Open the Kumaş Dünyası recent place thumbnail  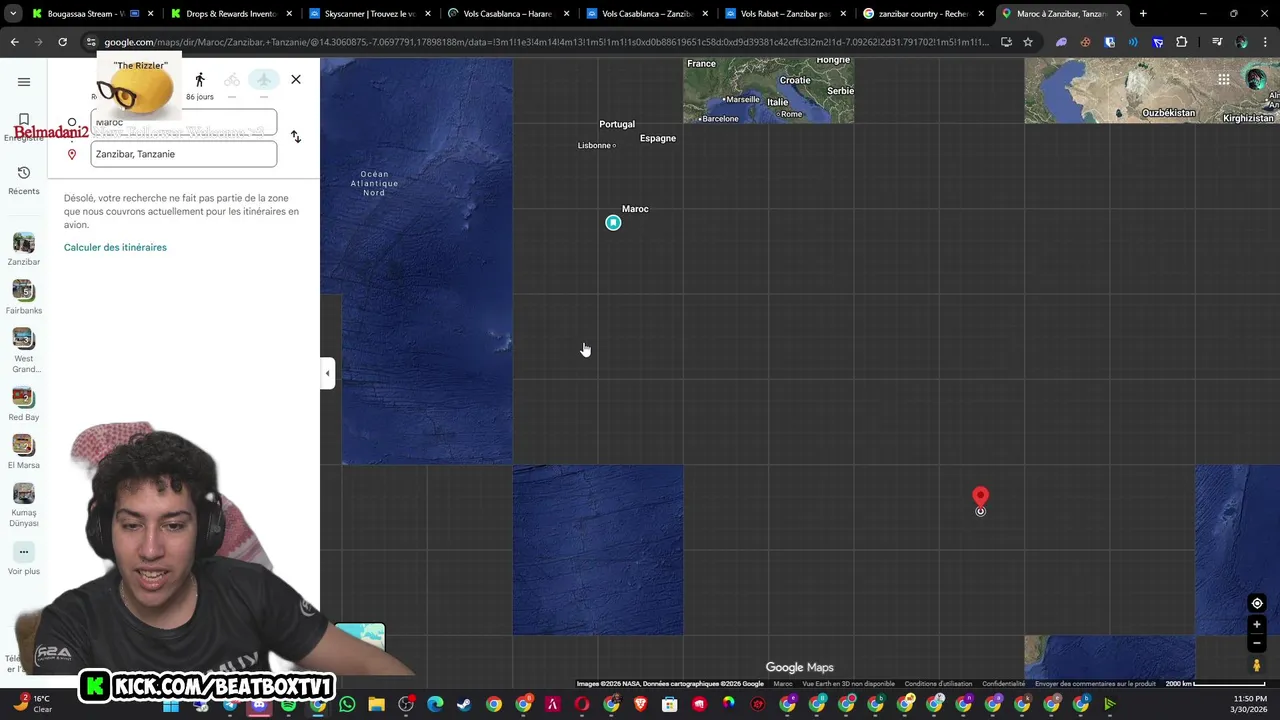24,493
